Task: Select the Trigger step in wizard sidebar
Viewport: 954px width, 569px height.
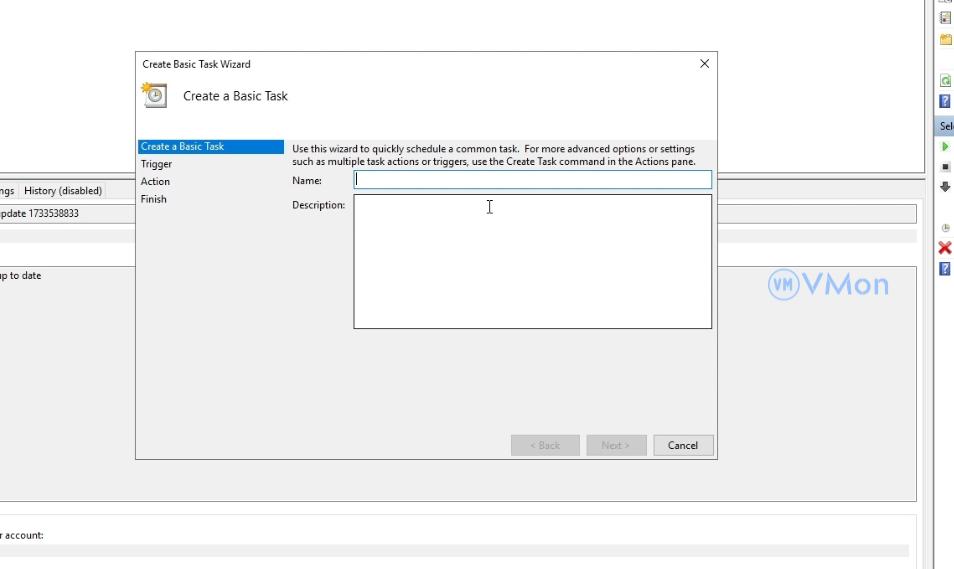Action: click(x=156, y=164)
